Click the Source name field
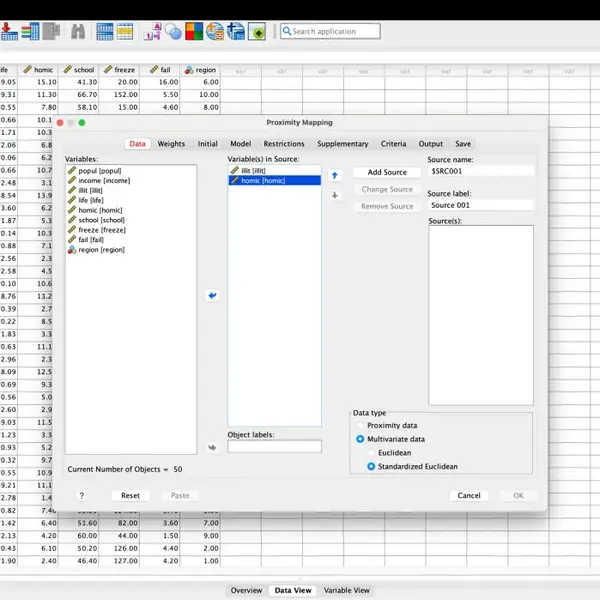Viewport: 600px width, 600px height. point(481,171)
